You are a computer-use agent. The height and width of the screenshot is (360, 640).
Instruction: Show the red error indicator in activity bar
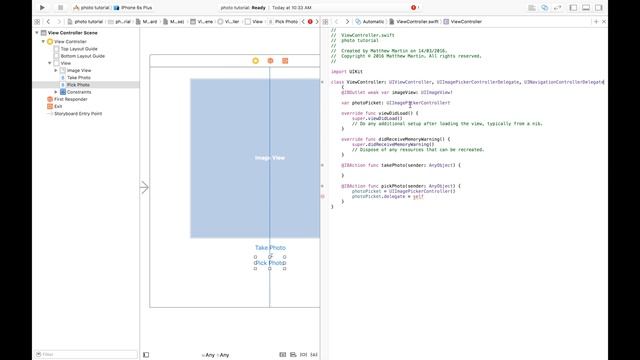click(413, 7)
